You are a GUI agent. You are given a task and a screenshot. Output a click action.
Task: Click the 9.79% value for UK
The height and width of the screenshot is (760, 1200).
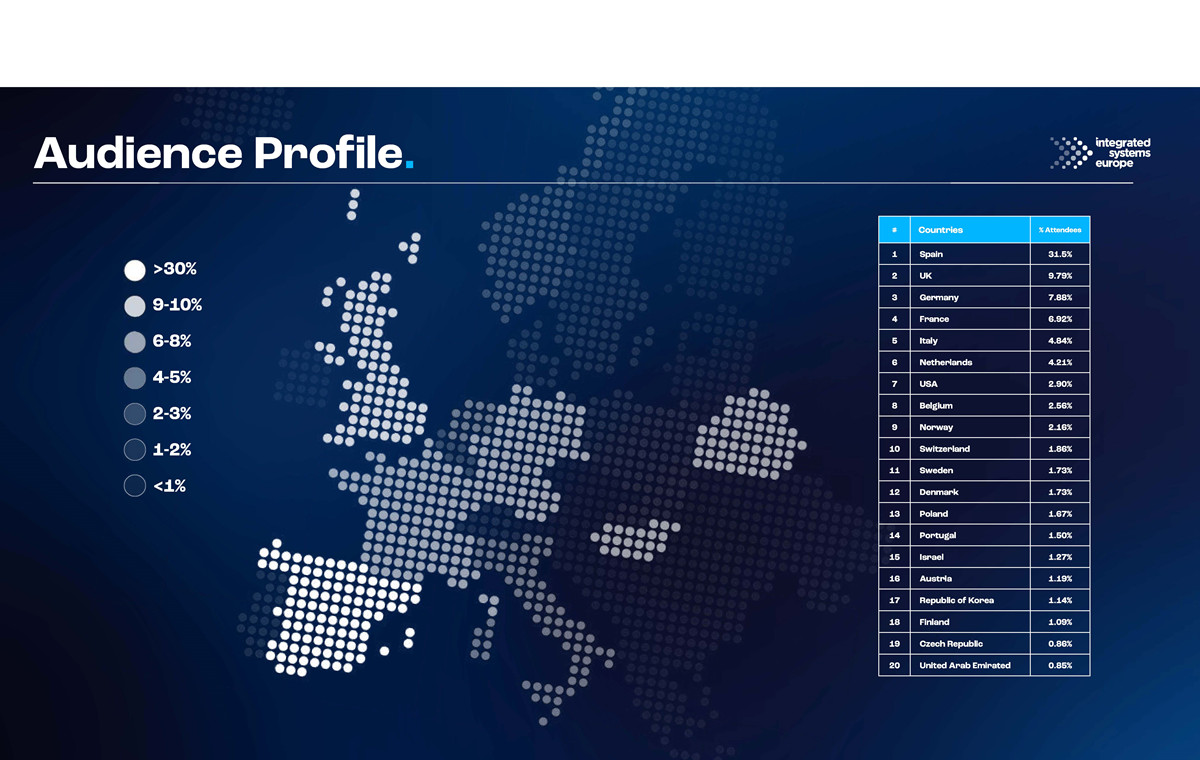click(x=1060, y=276)
